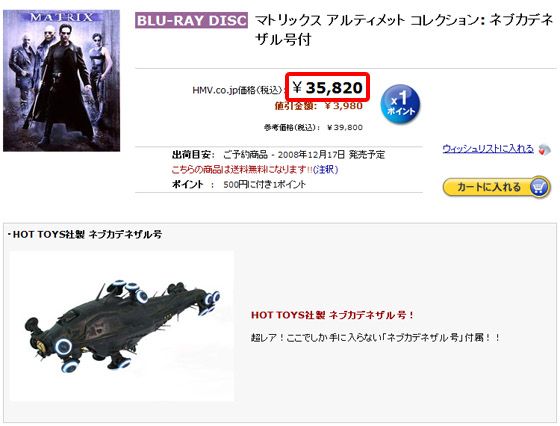Viewport: 560px width, 426px height.
Task: Click the shopping cart icon on the yellow button
Action: pos(539,187)
